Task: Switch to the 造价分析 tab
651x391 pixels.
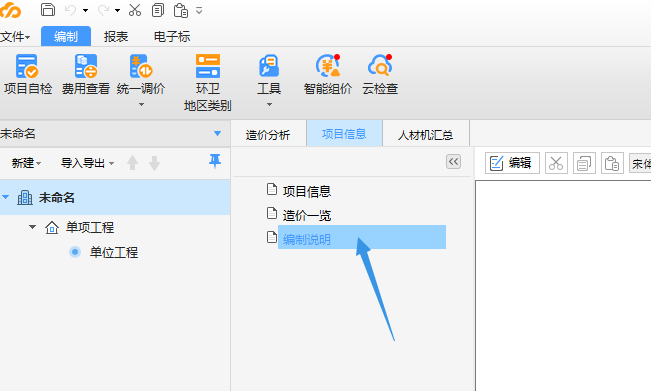Action: 268,134
